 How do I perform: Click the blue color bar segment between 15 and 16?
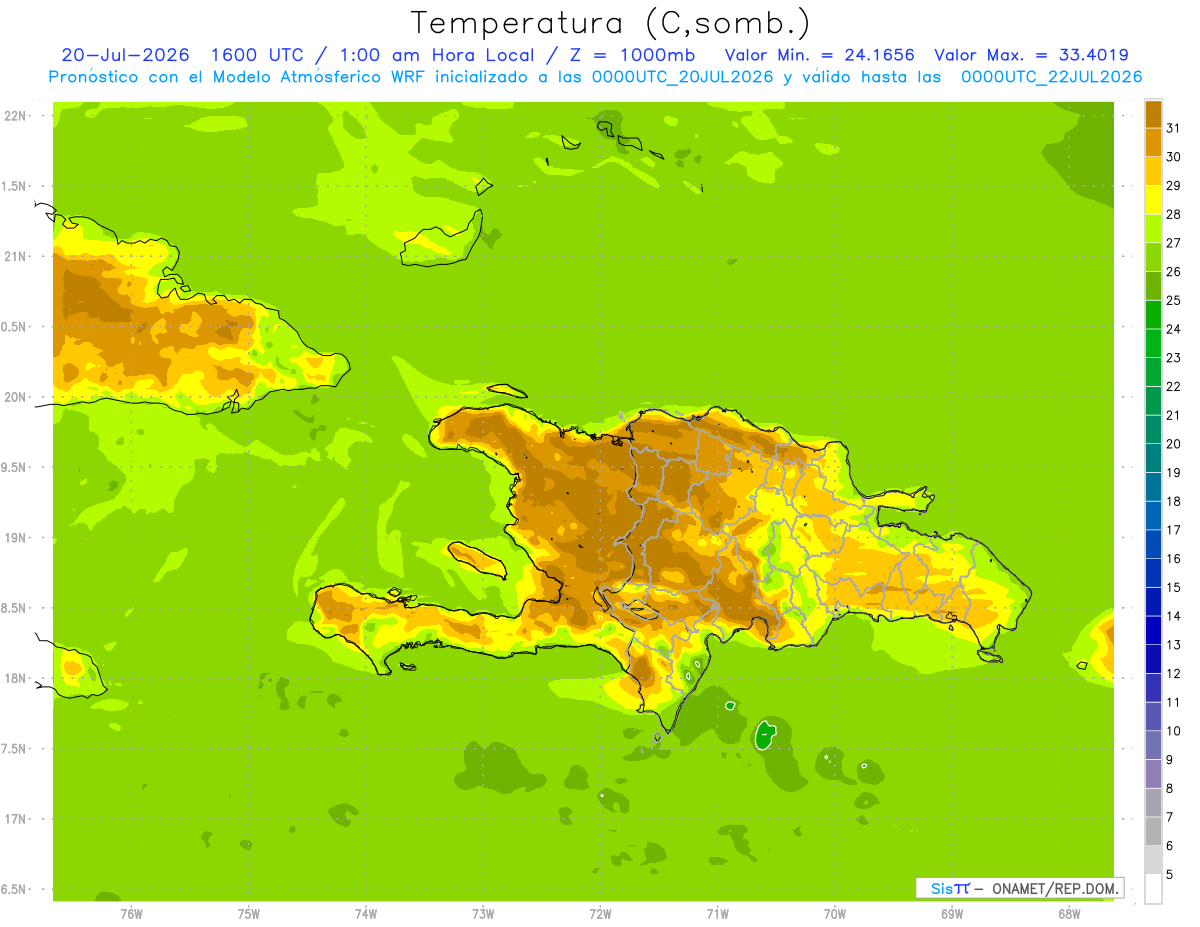1153,573
